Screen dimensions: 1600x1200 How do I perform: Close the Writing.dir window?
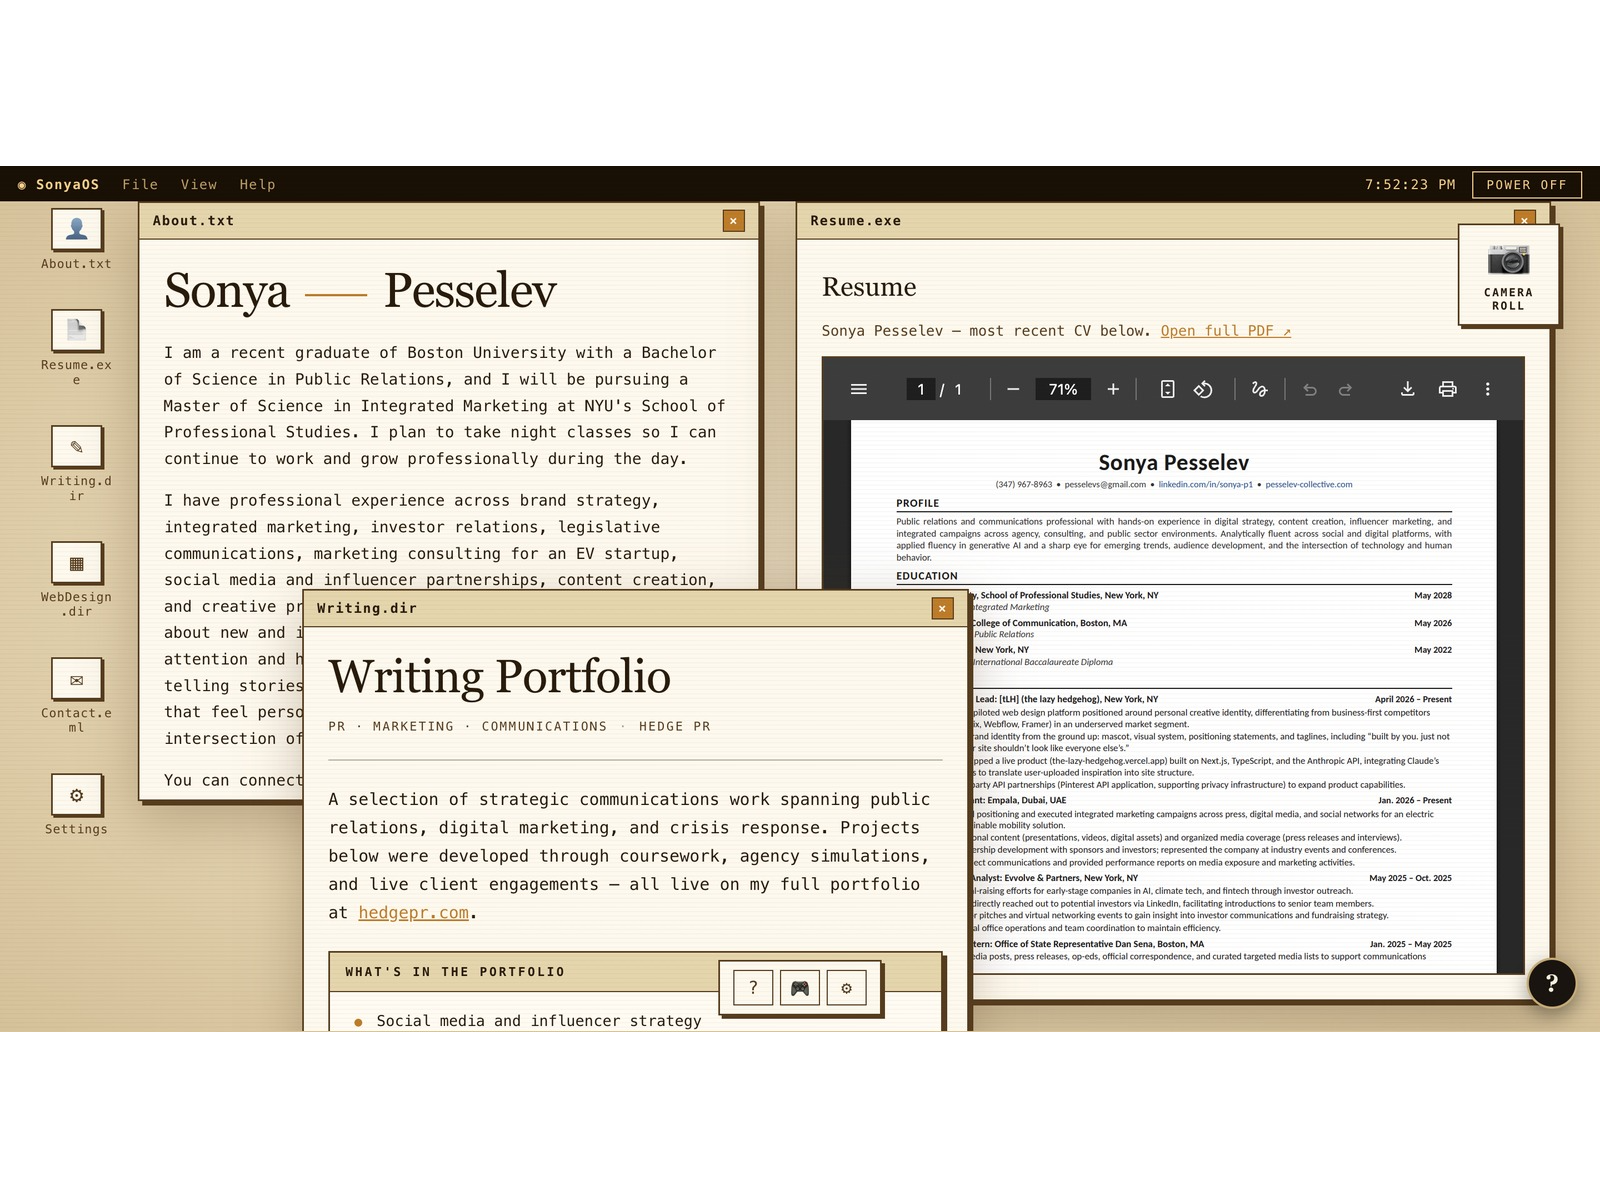click(942, 608)
